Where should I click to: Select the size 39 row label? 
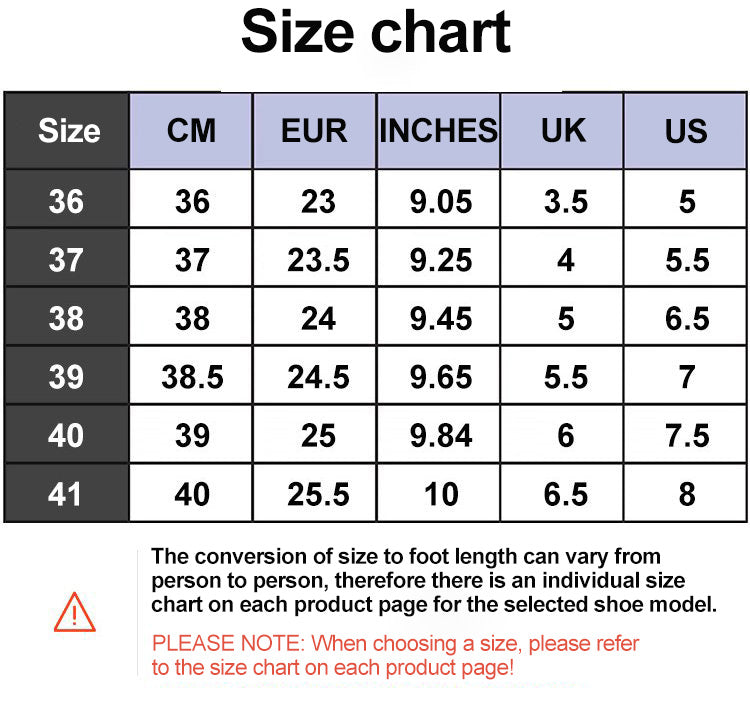(x=66, y=375)
